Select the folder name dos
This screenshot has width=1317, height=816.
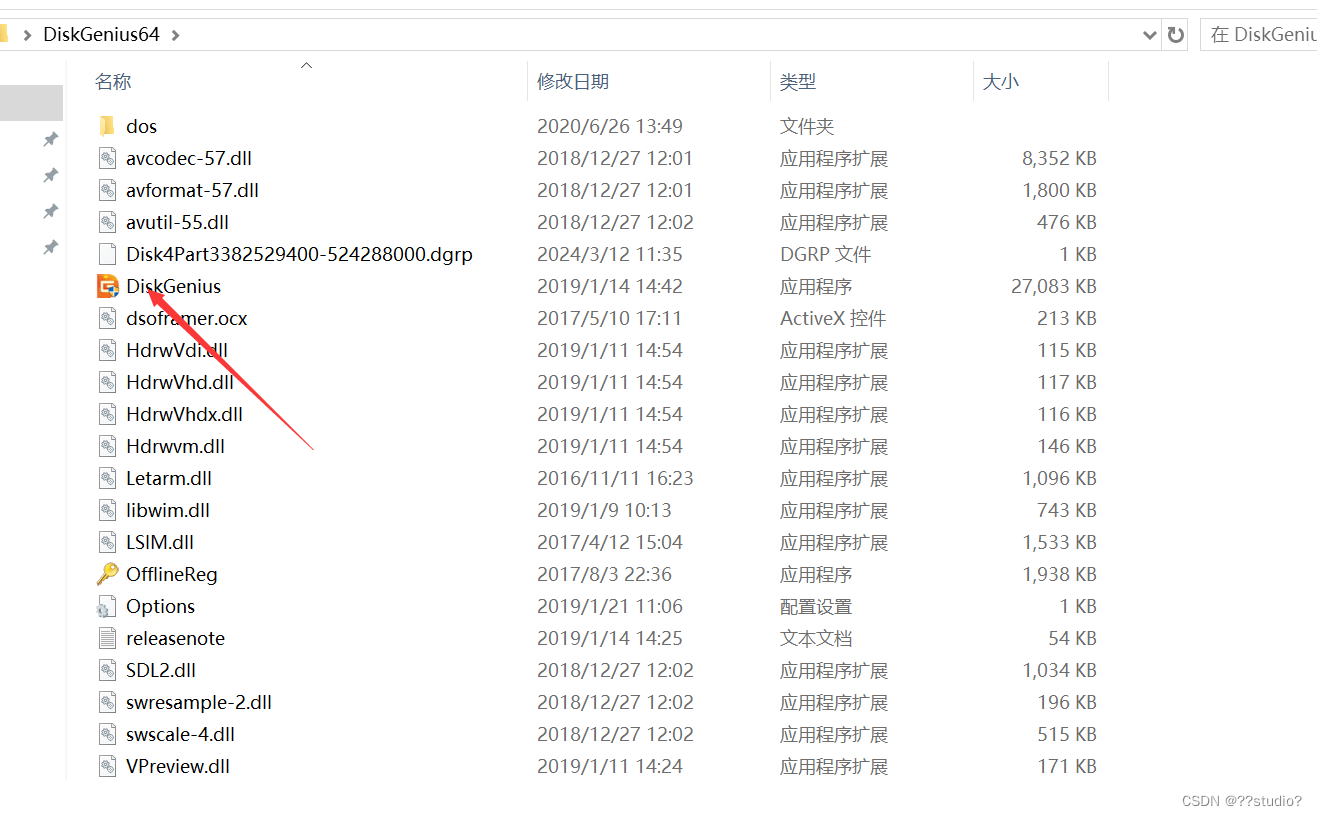tap(141, 126)
